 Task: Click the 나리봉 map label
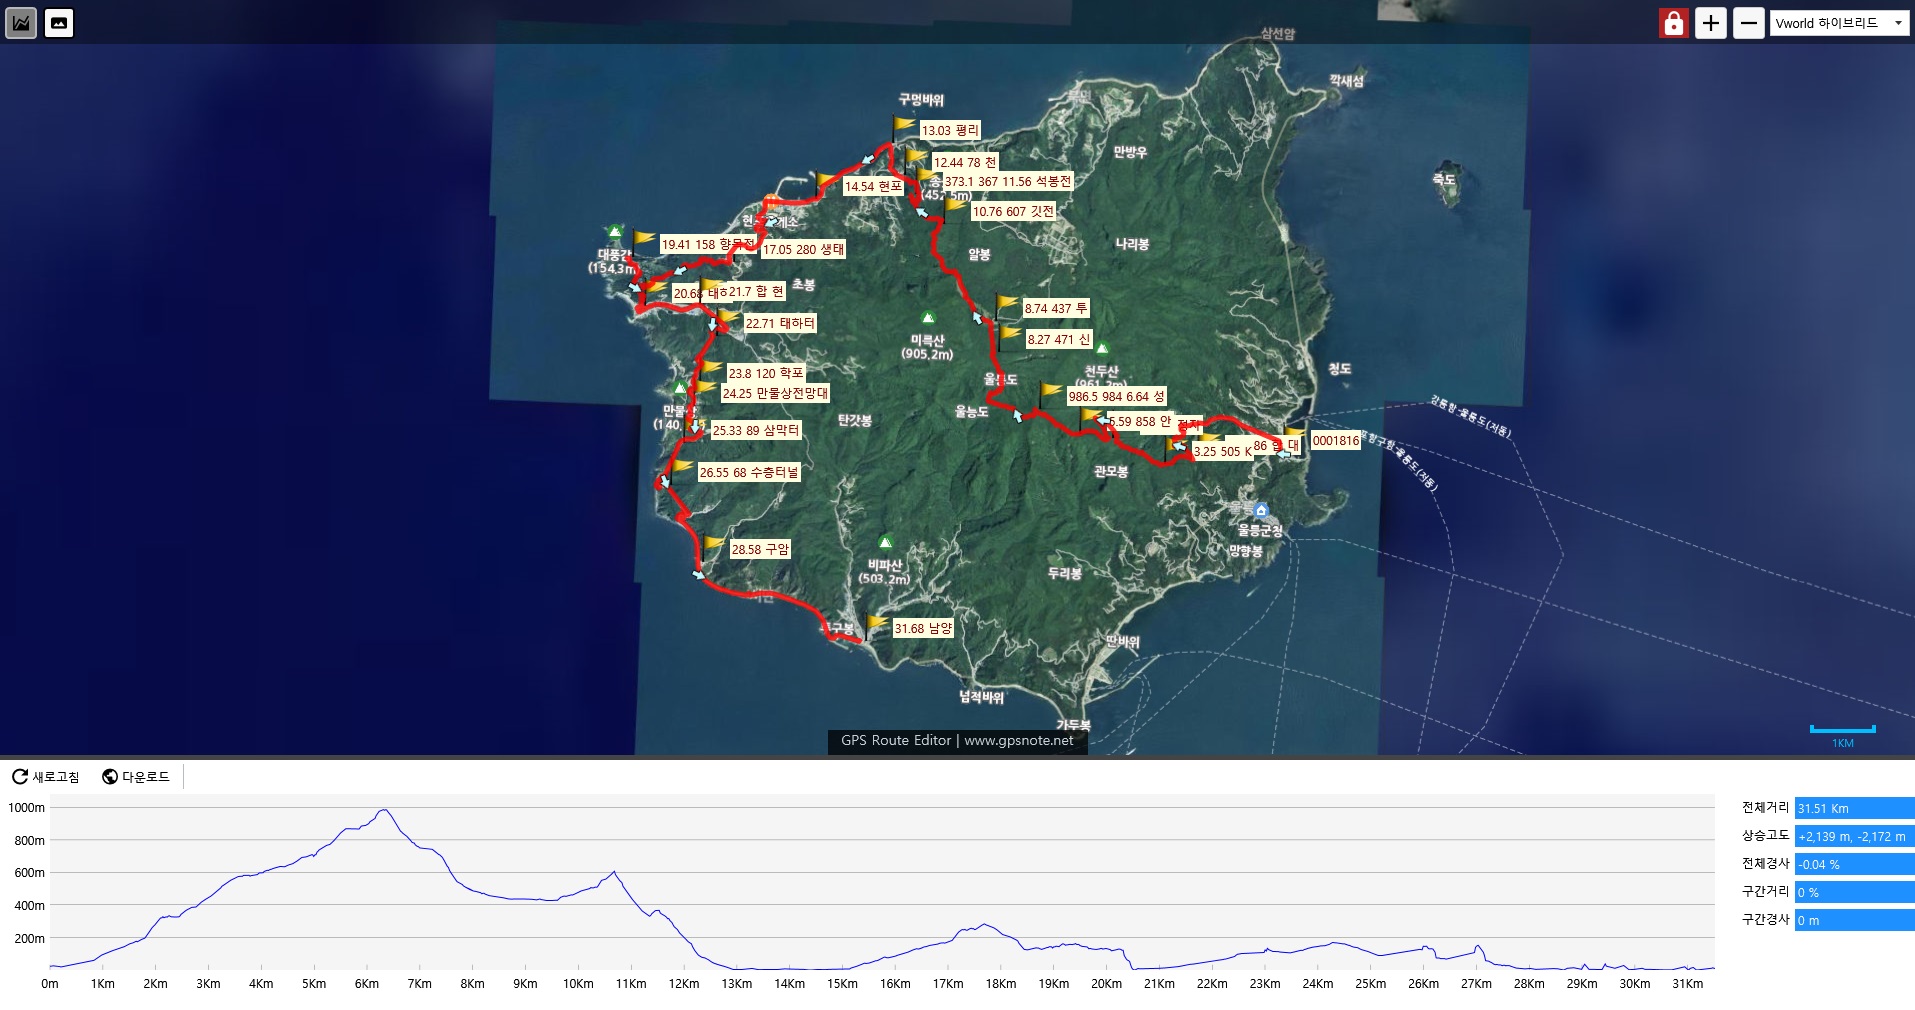[1132, 244]
